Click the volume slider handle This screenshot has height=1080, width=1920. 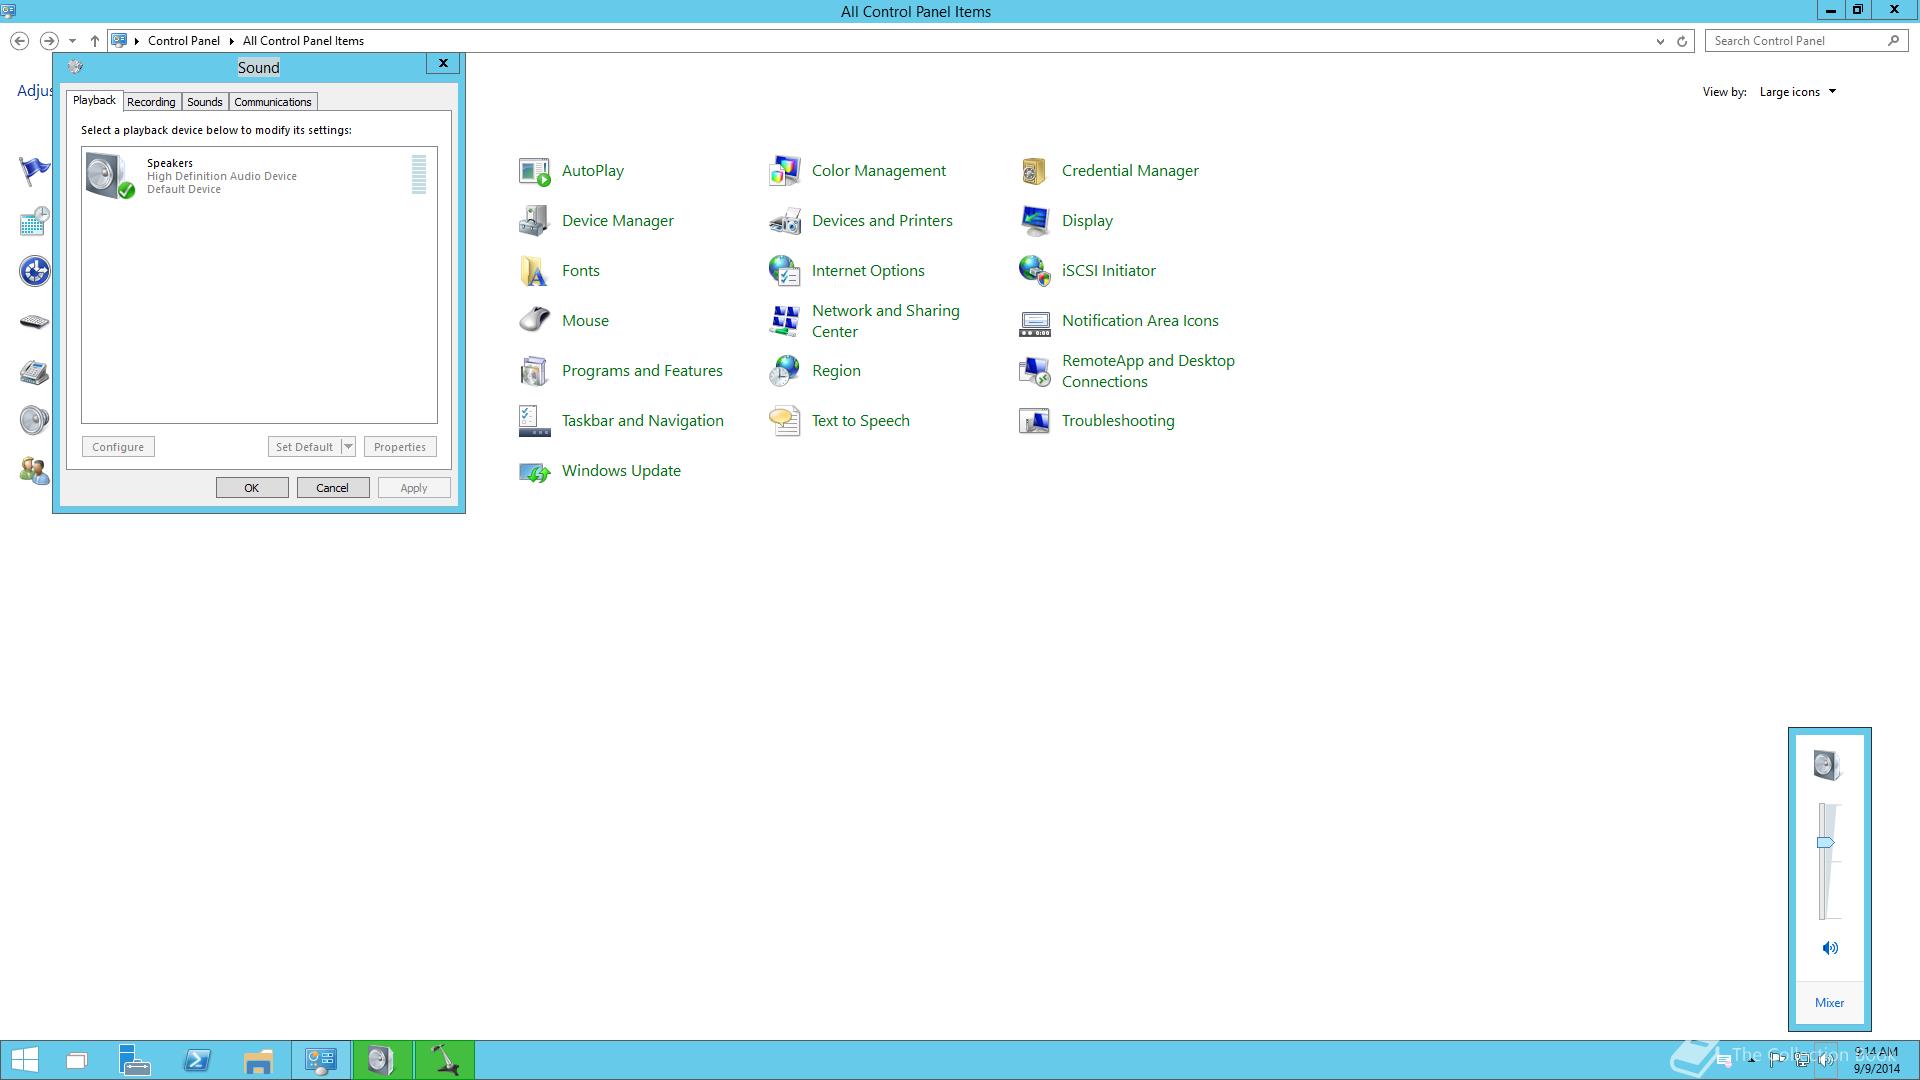click(1826, 843)
